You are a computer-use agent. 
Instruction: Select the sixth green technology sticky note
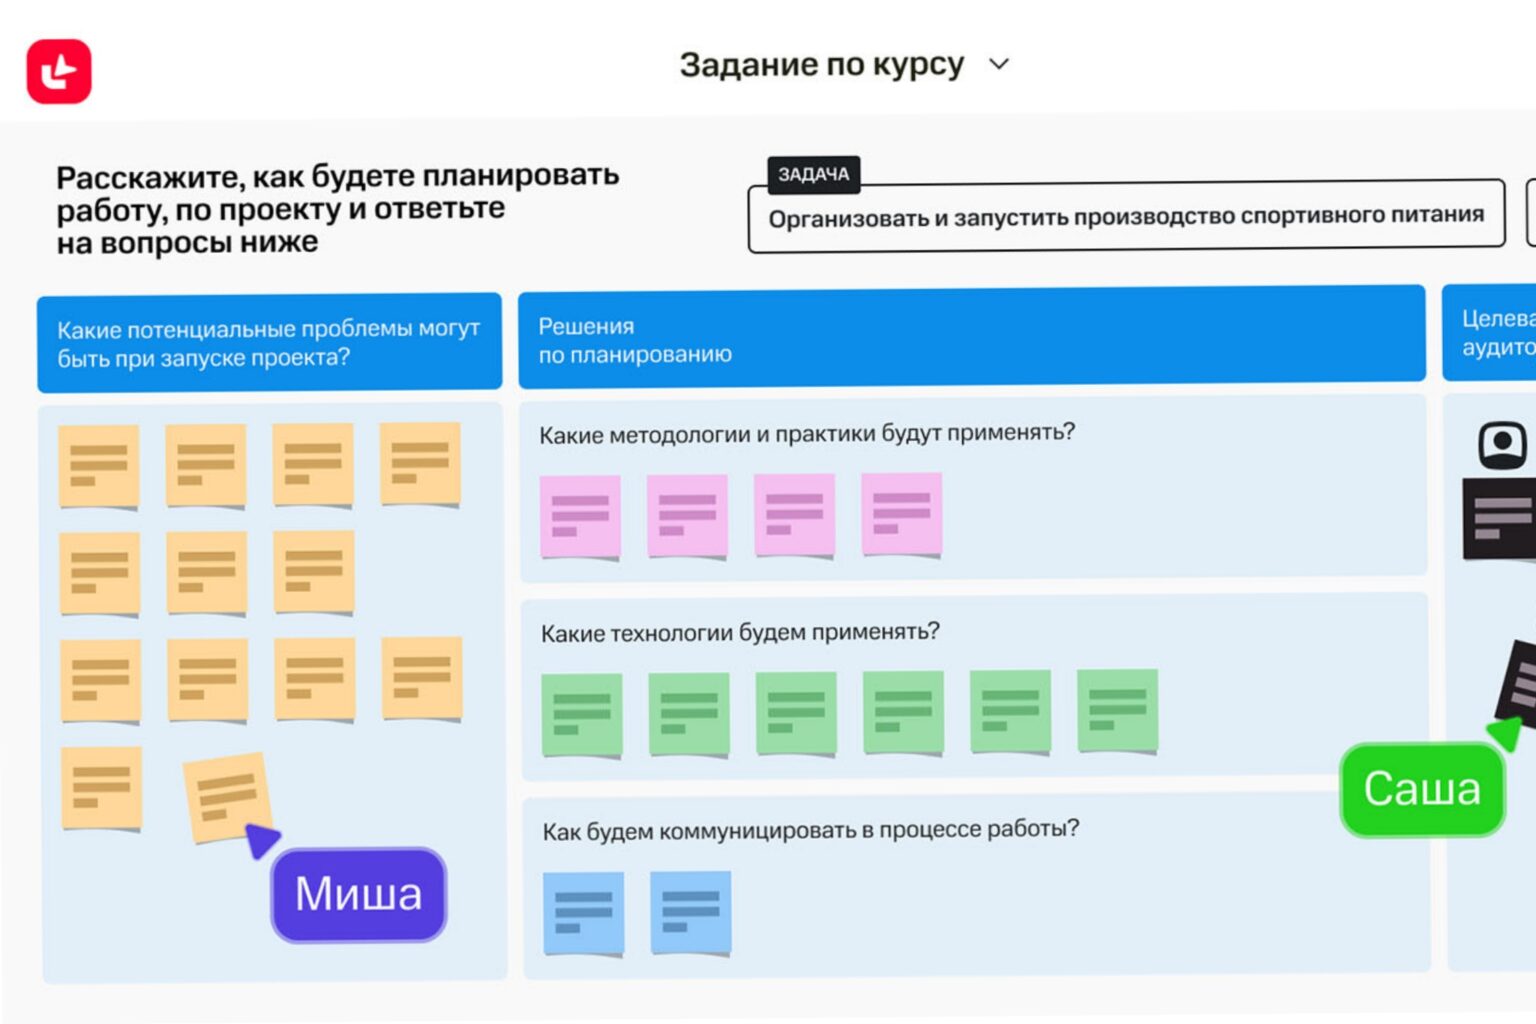click(x=1117, y=710)
